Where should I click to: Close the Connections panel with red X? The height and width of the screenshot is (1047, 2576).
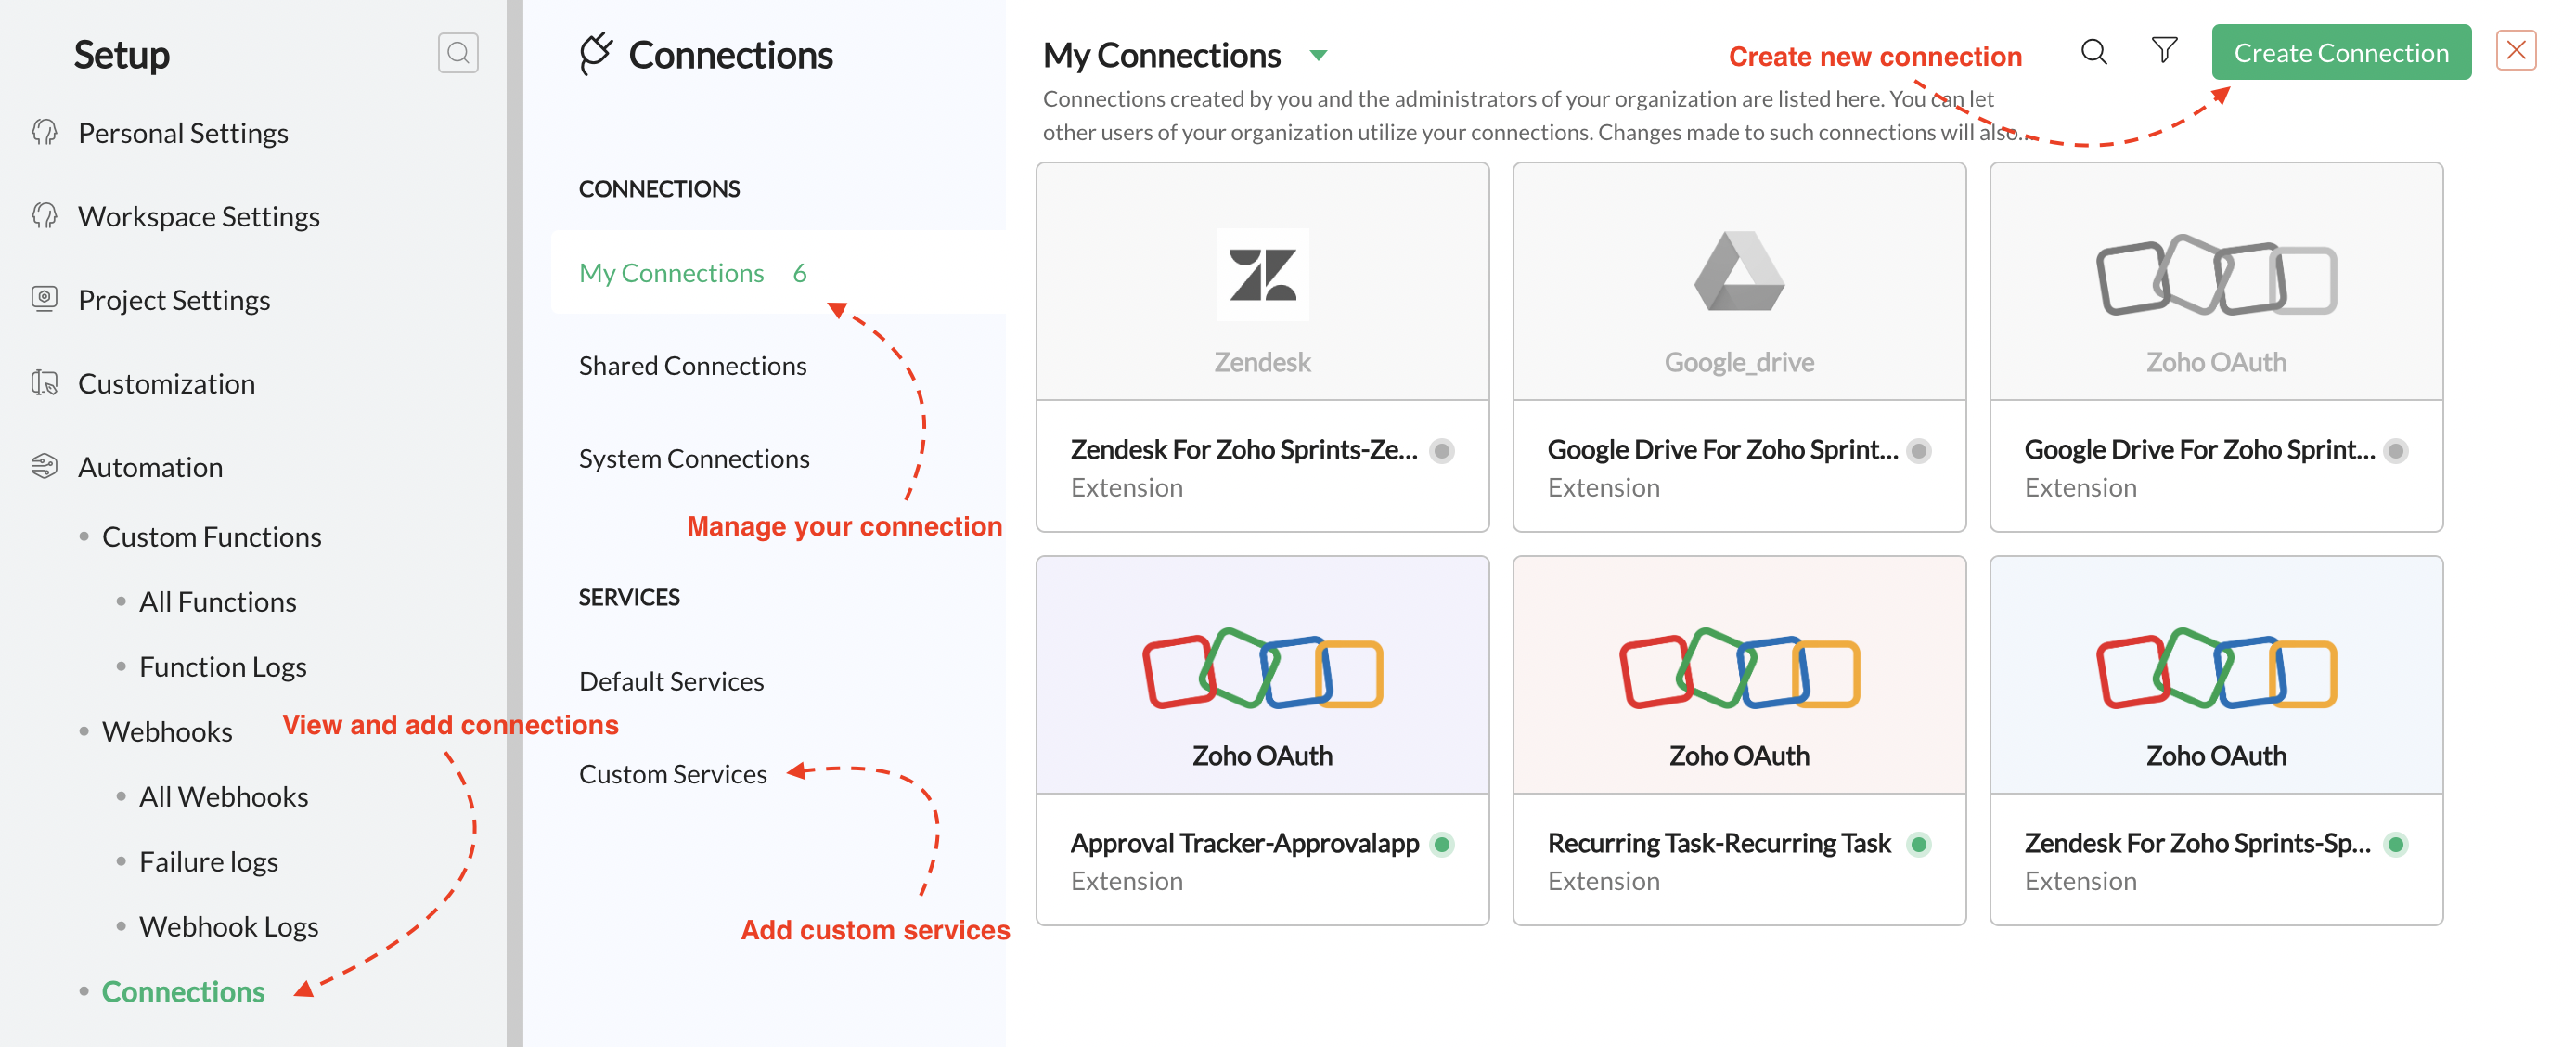point(2515,50)
